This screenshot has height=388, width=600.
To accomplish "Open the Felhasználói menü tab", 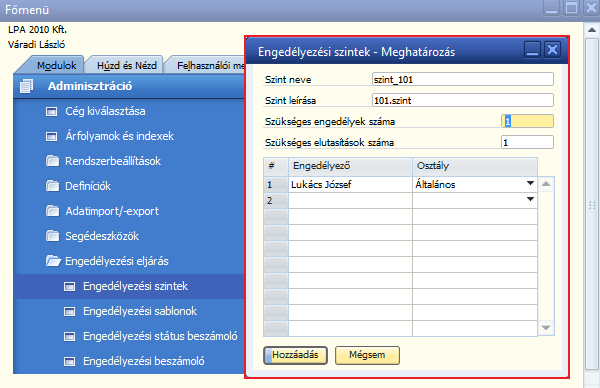I will [x=210, y=65].
